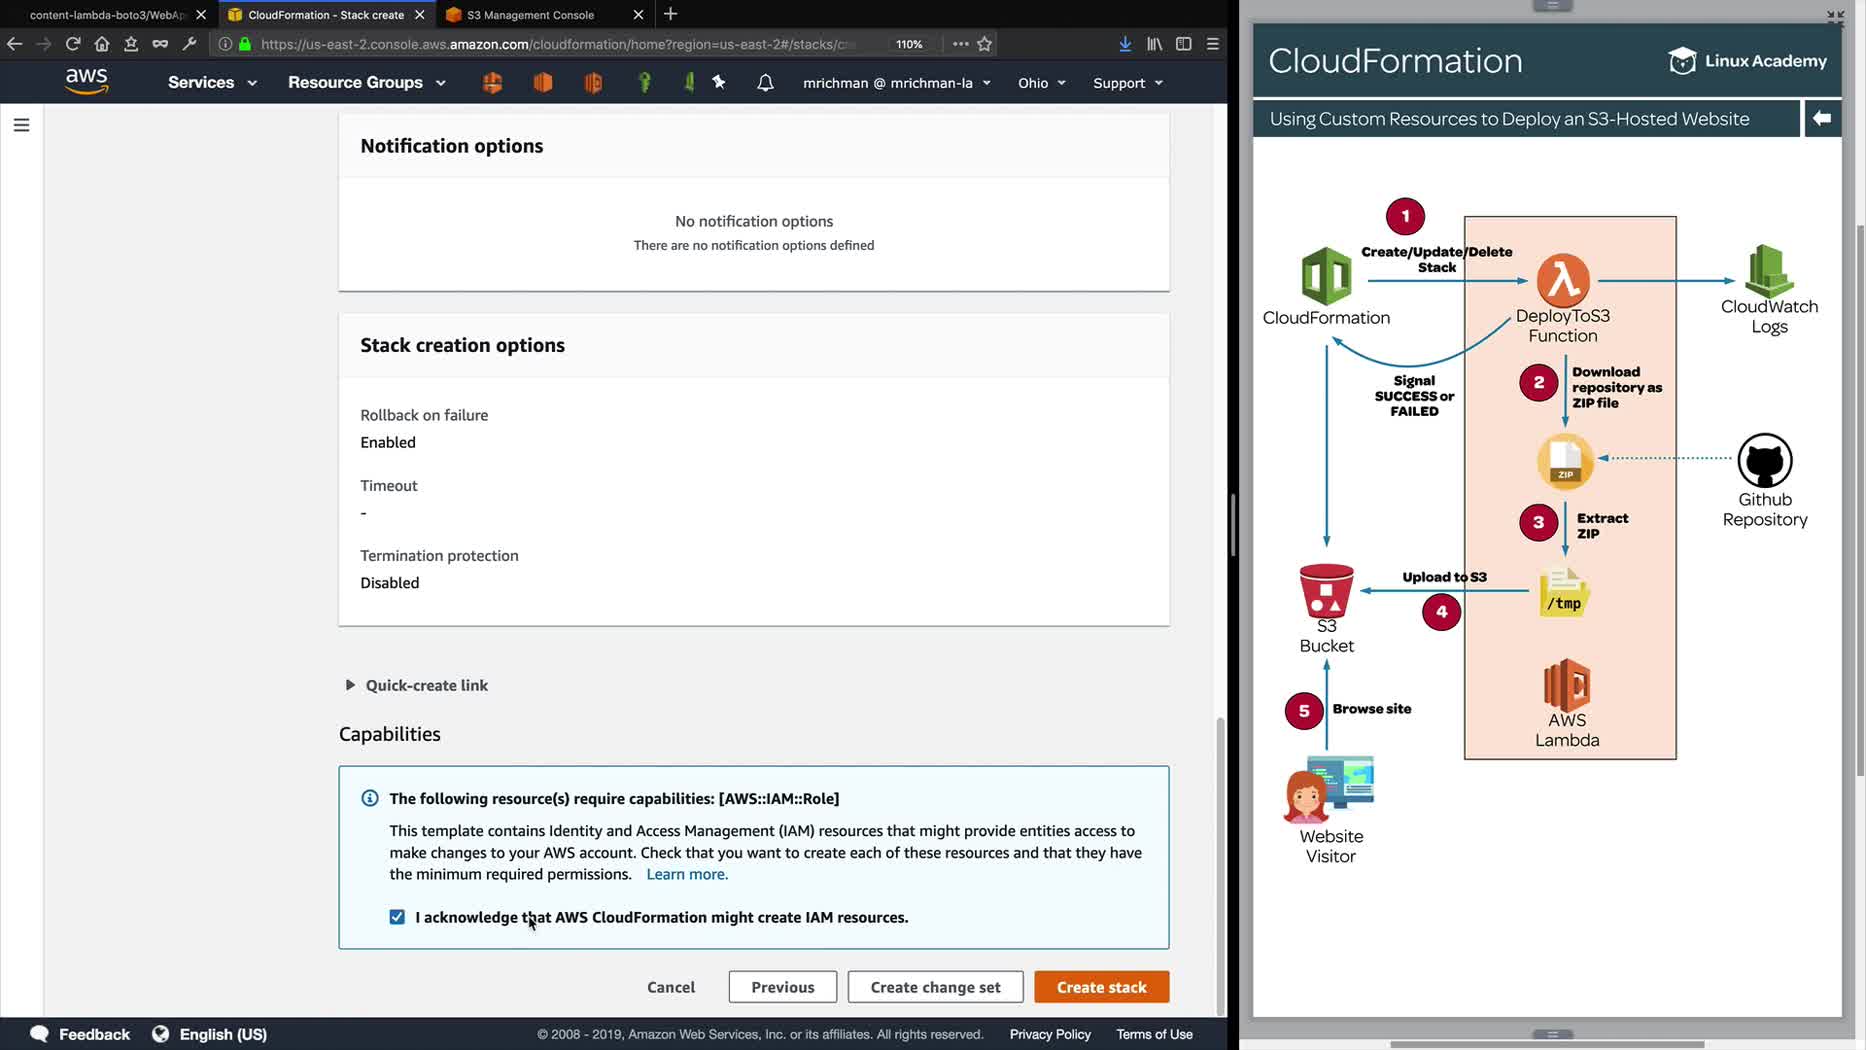Switch to the content-lambda-boto3 tab

click(107, 15)
